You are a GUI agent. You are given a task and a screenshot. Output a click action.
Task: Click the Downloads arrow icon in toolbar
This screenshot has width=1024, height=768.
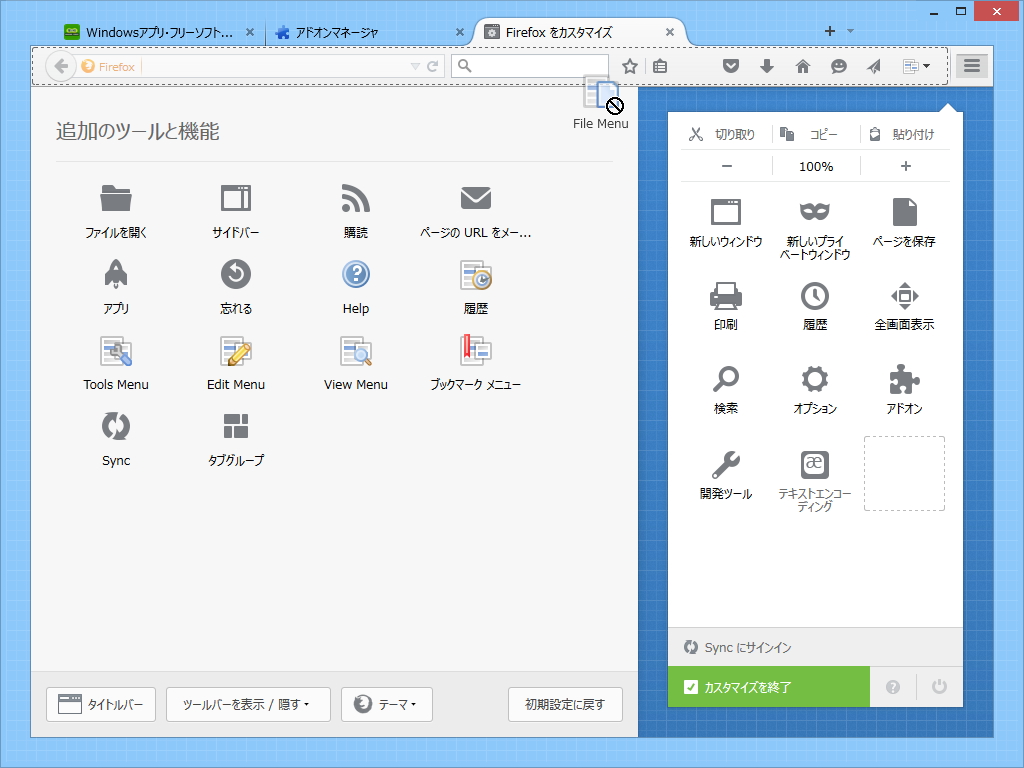pyautogui.click(x=767, y=66)
